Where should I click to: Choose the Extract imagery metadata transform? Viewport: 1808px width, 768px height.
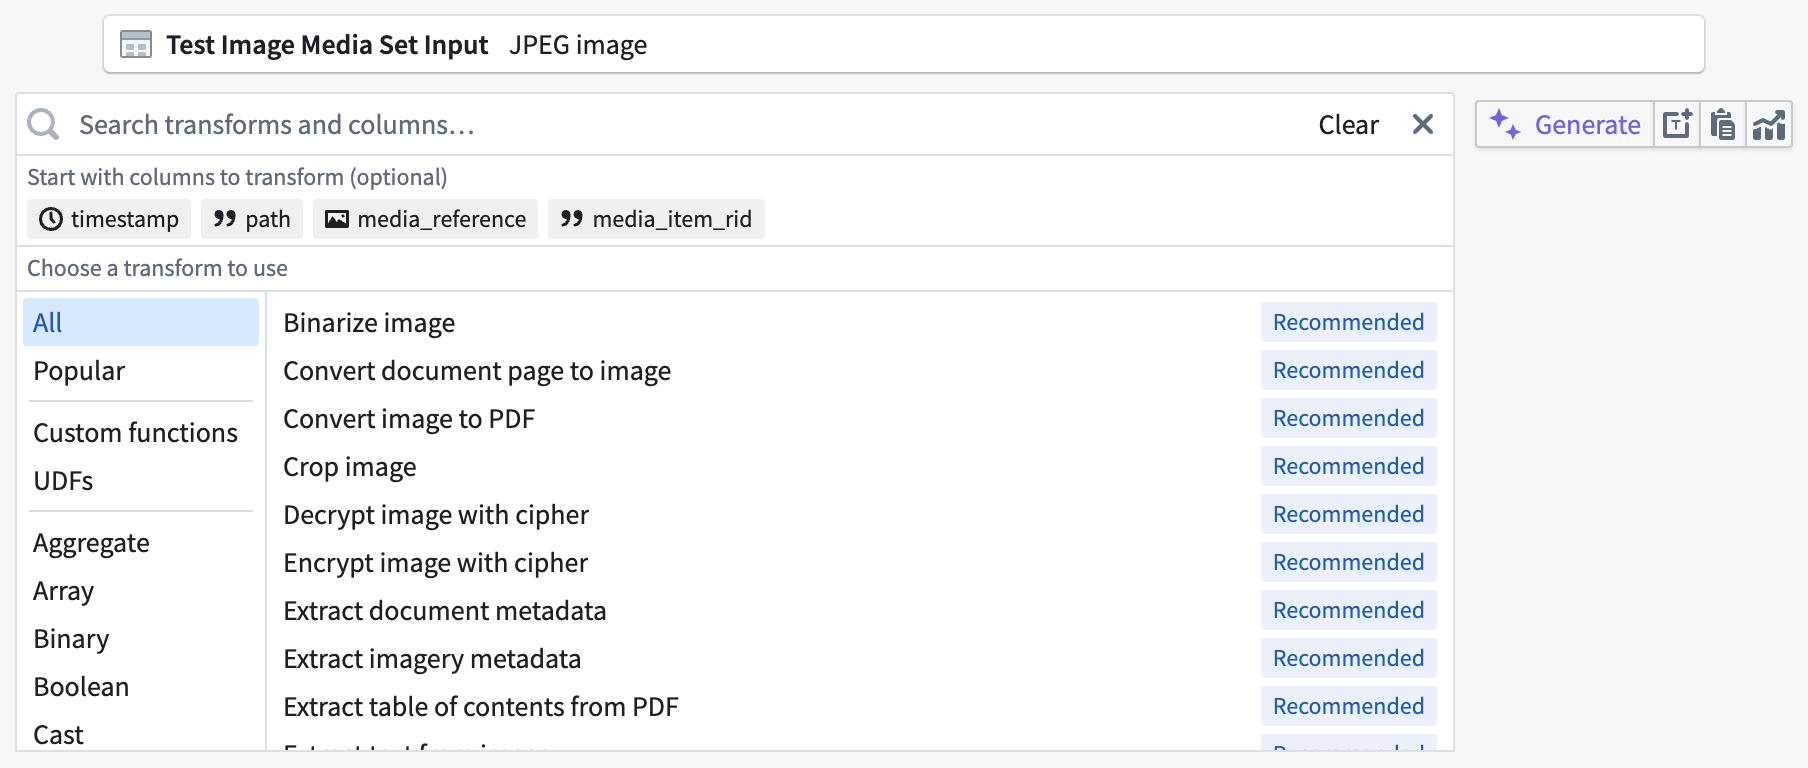(860, 658)
